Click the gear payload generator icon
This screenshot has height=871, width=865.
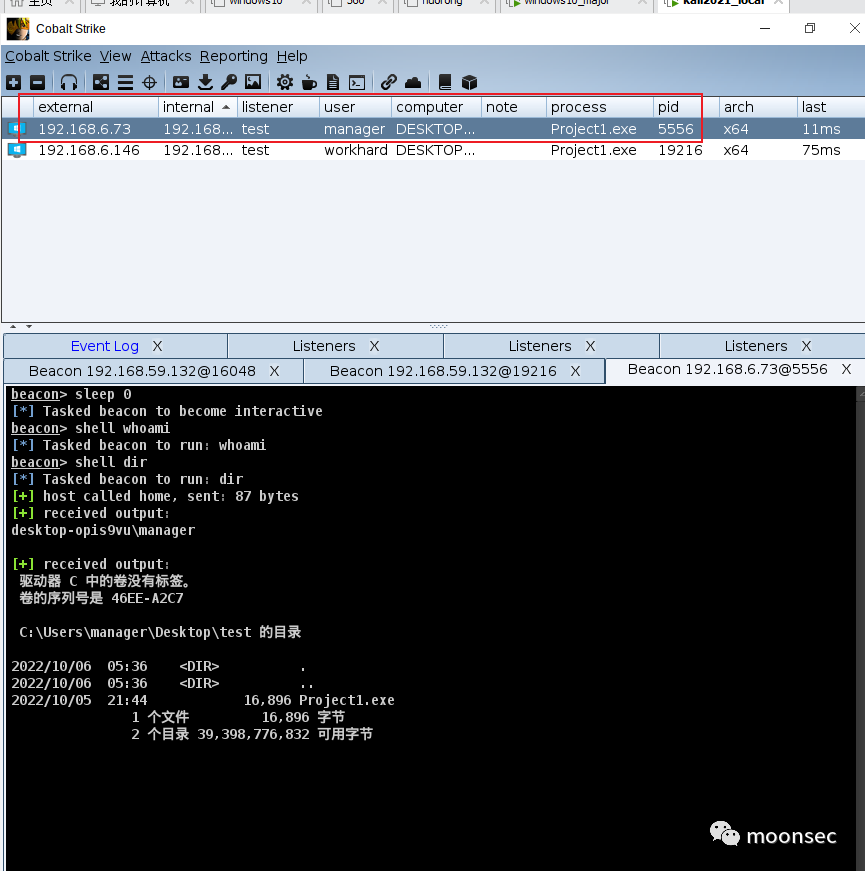click(284, 83)
